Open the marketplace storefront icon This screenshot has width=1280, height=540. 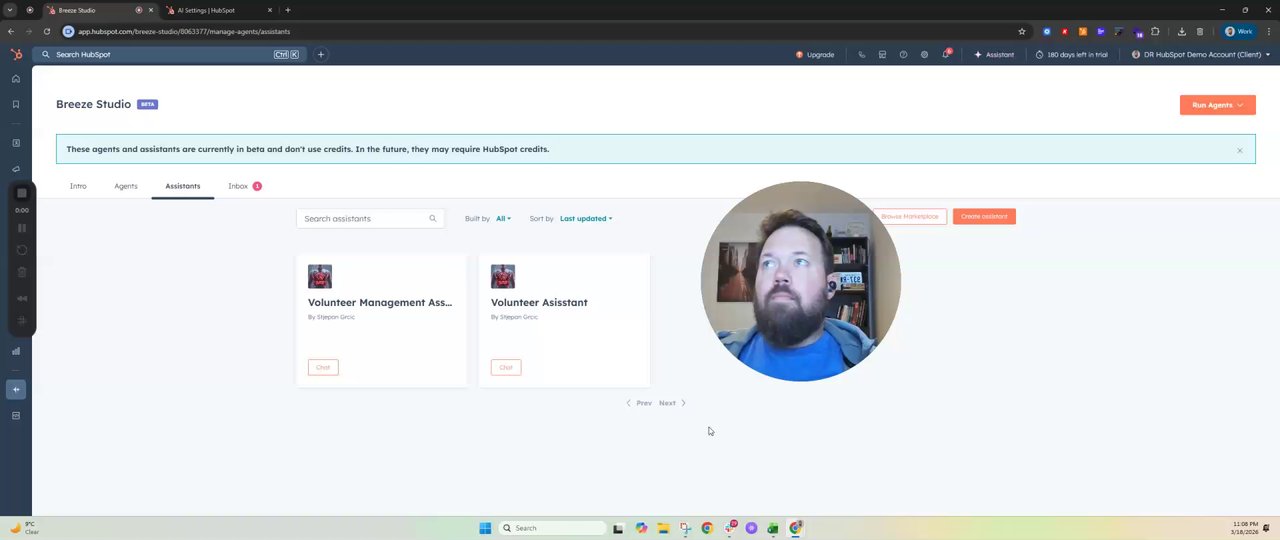[882, 54]
